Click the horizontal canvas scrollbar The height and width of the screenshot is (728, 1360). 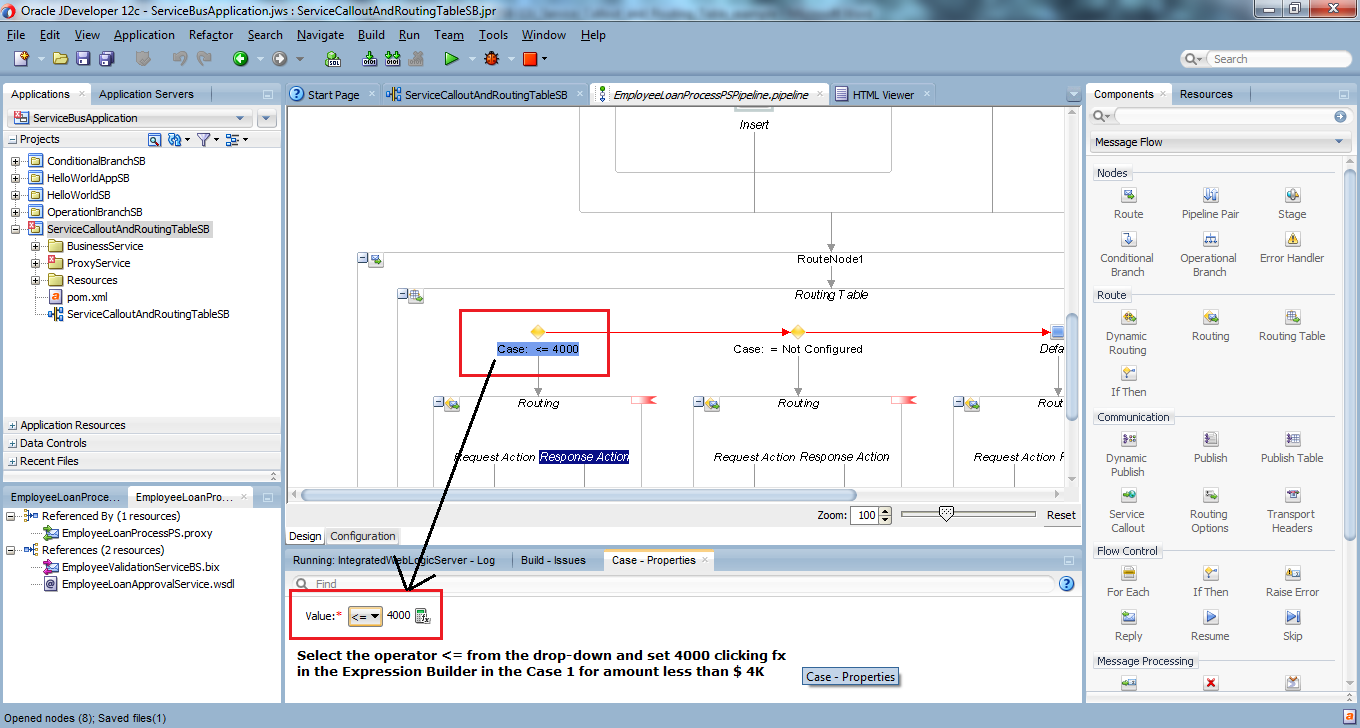(579, 495)
